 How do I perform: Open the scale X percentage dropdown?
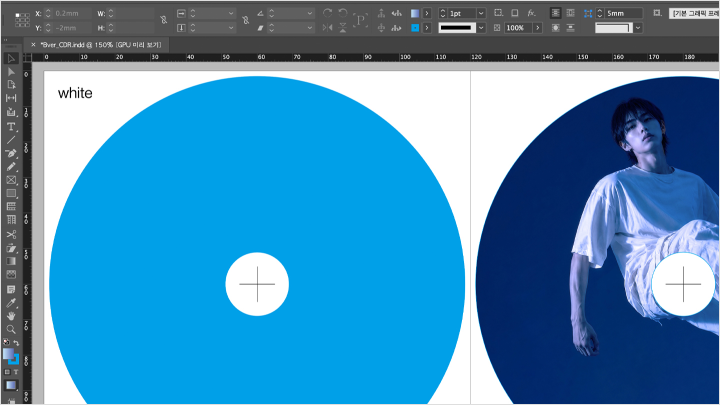231,14
